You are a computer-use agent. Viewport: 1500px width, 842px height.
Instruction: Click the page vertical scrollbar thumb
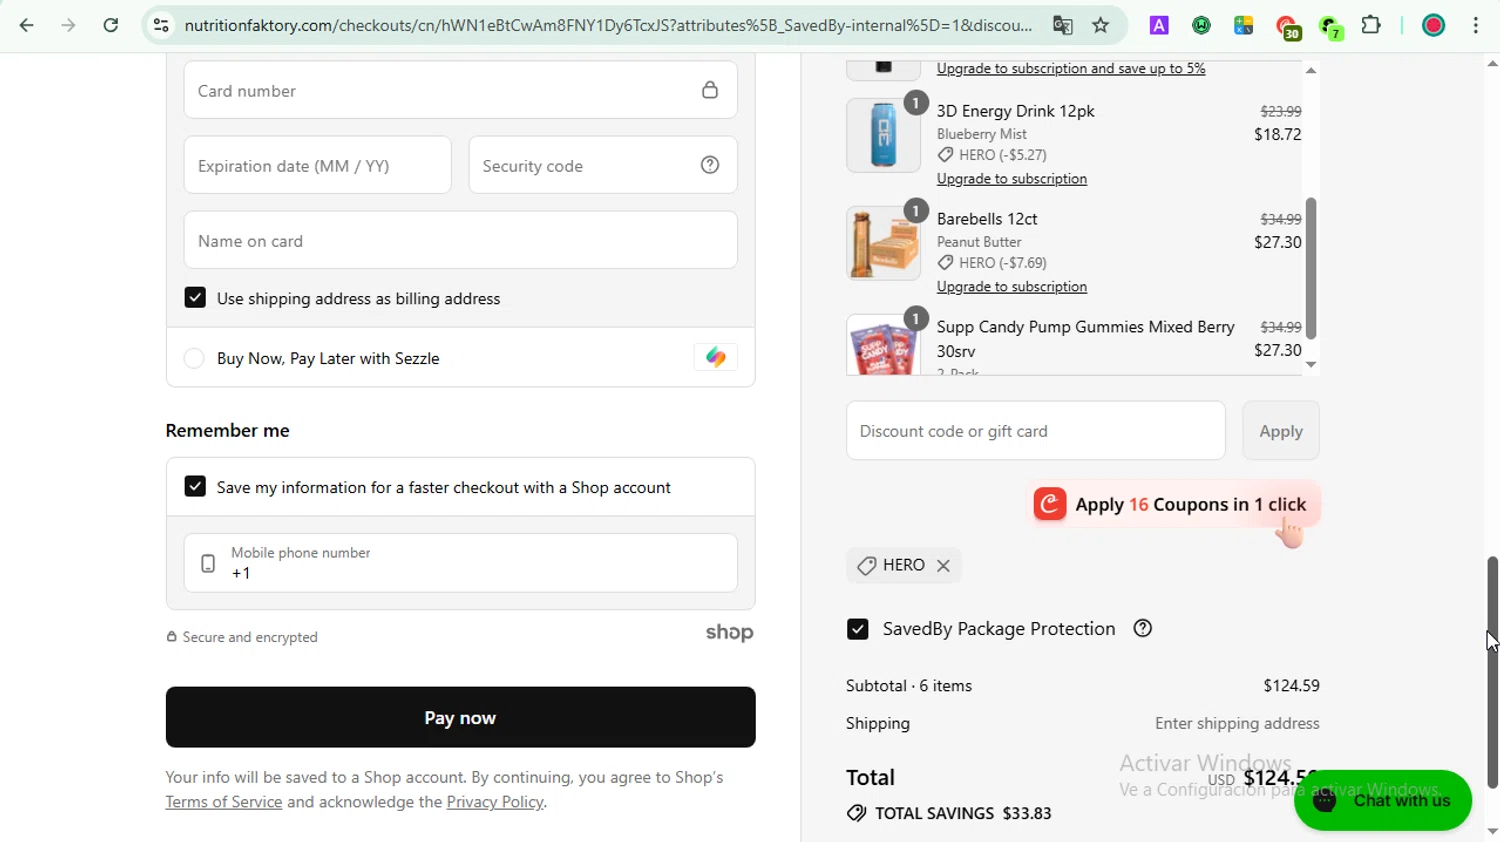click(1492, 672)
